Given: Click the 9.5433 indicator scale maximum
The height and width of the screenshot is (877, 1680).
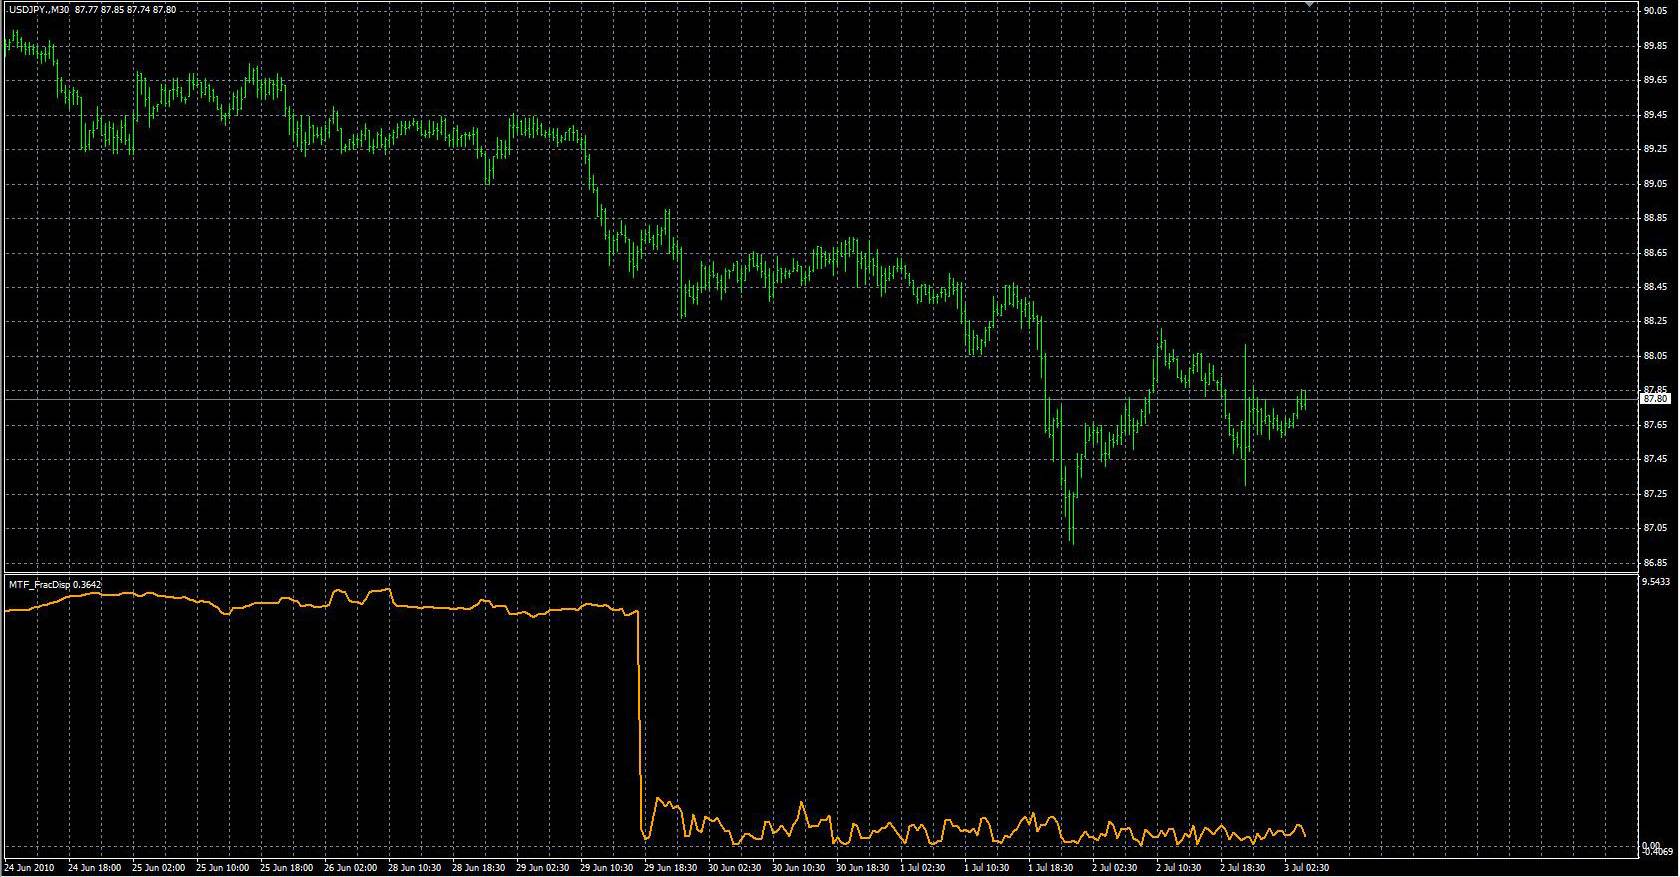Looking at the screenshot, I should tap(1656, 581).
